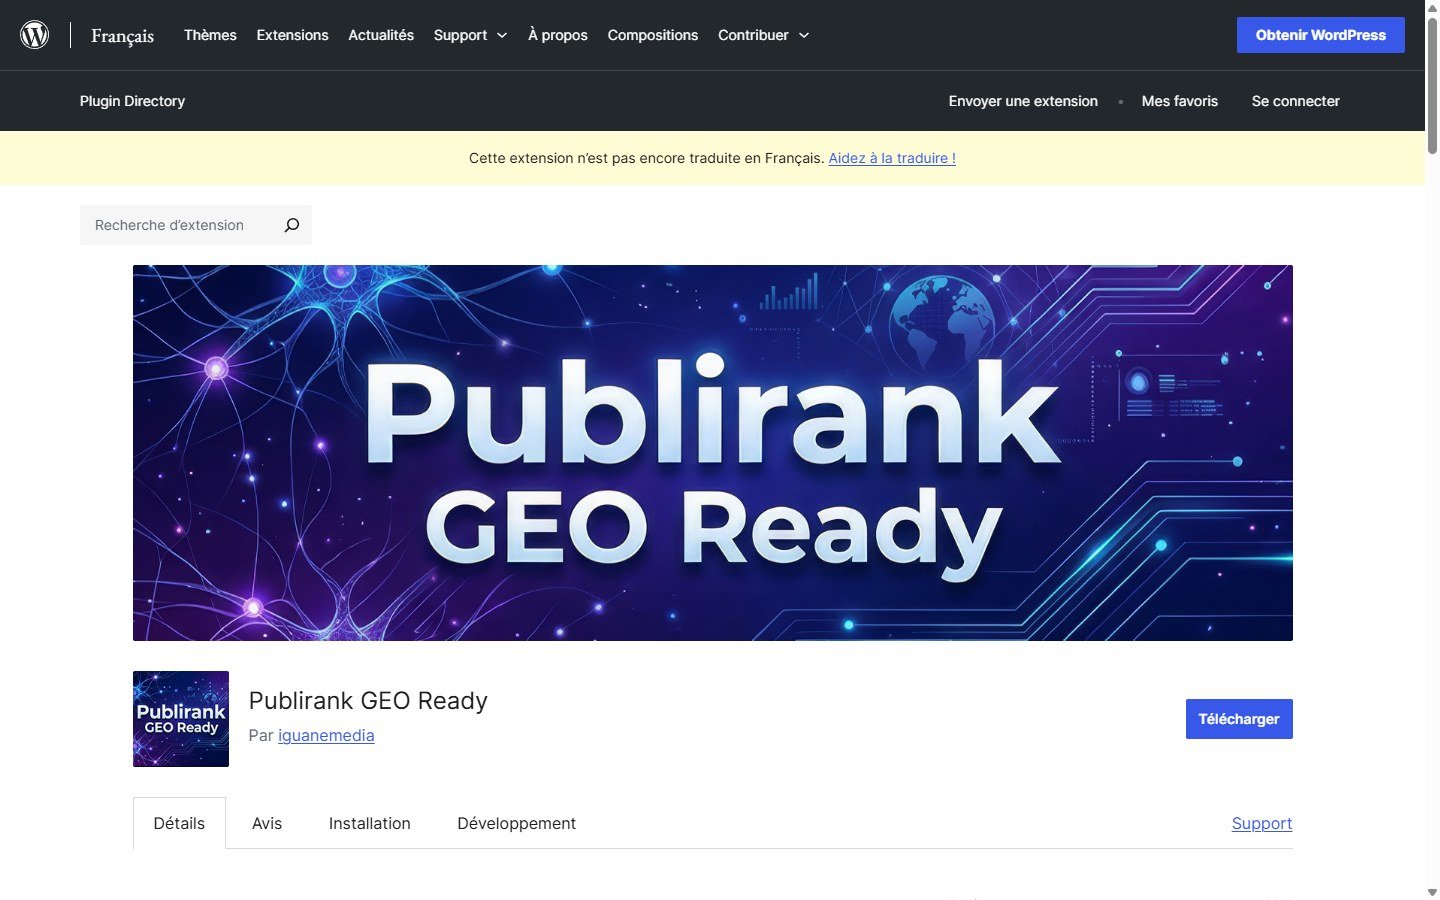1440x900 pixels.
Task: Click the scrollbar up arrow
Action: click(1432, 7)
